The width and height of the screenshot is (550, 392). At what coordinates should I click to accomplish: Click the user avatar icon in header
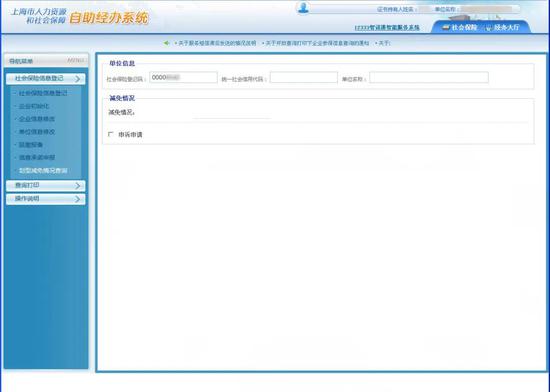click(x=303, y=7)
